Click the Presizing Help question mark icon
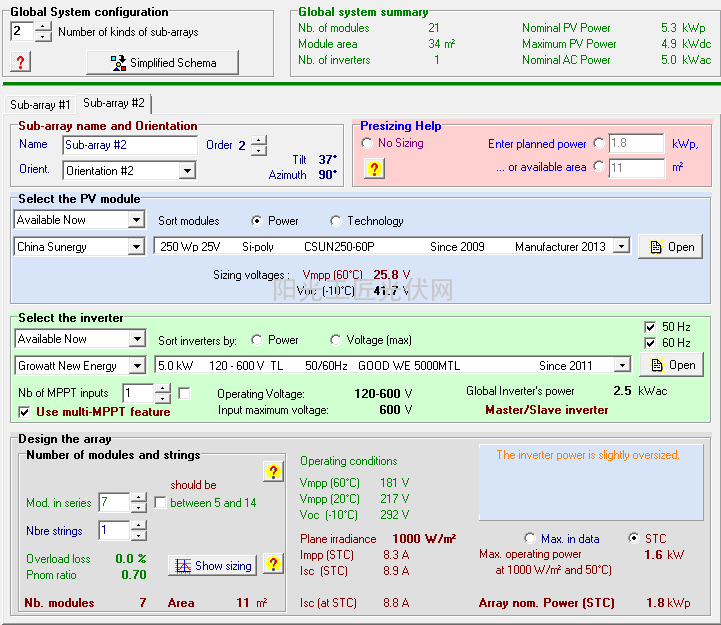The image size is (721, 625). (374, 168)
